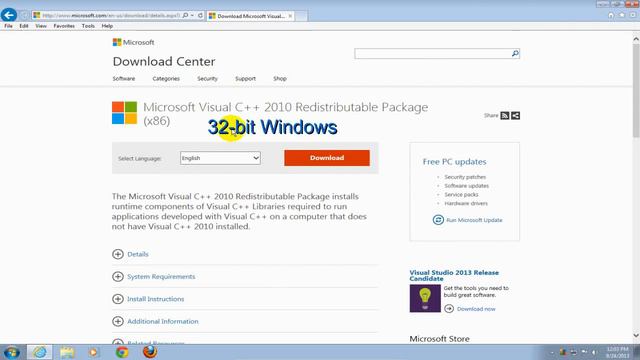Click the Microsoft Store heading
640x360 pixels.
coord(439,338)
